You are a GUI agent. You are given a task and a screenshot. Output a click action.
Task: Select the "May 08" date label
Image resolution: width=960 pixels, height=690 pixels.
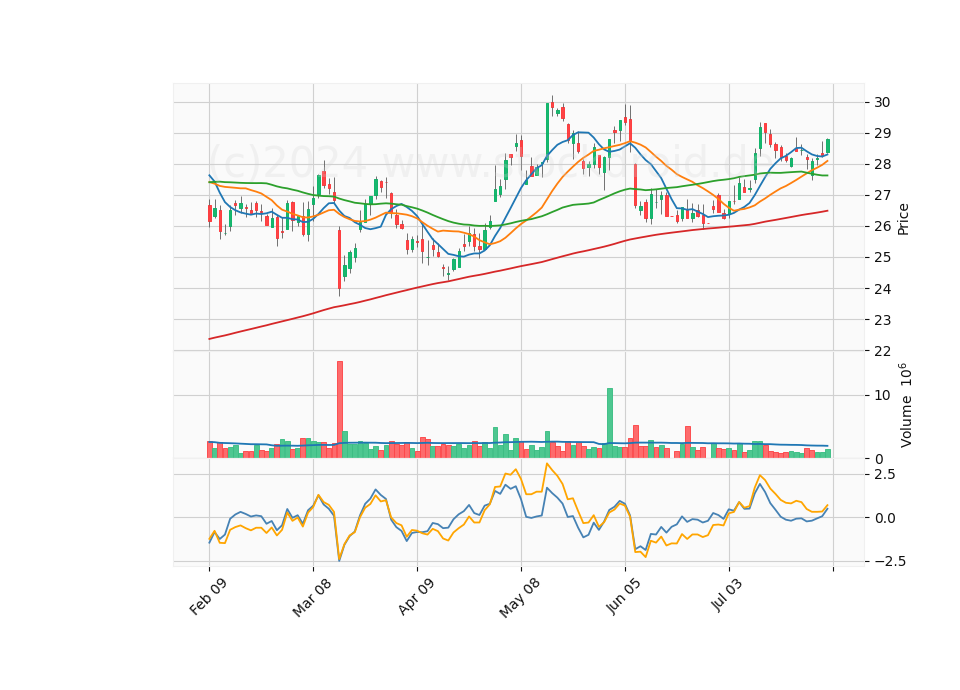point(520,598)
